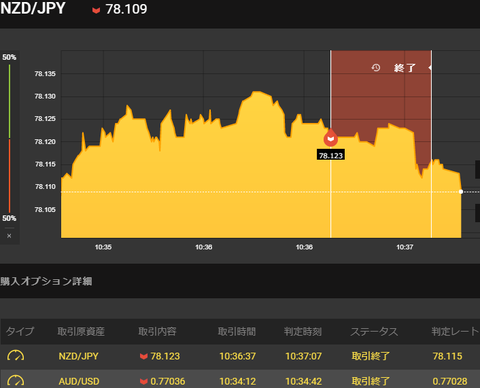Click the 78.135 price axis label
The image size is (480, 388).
pyautogui.click(x=45, y=74)
